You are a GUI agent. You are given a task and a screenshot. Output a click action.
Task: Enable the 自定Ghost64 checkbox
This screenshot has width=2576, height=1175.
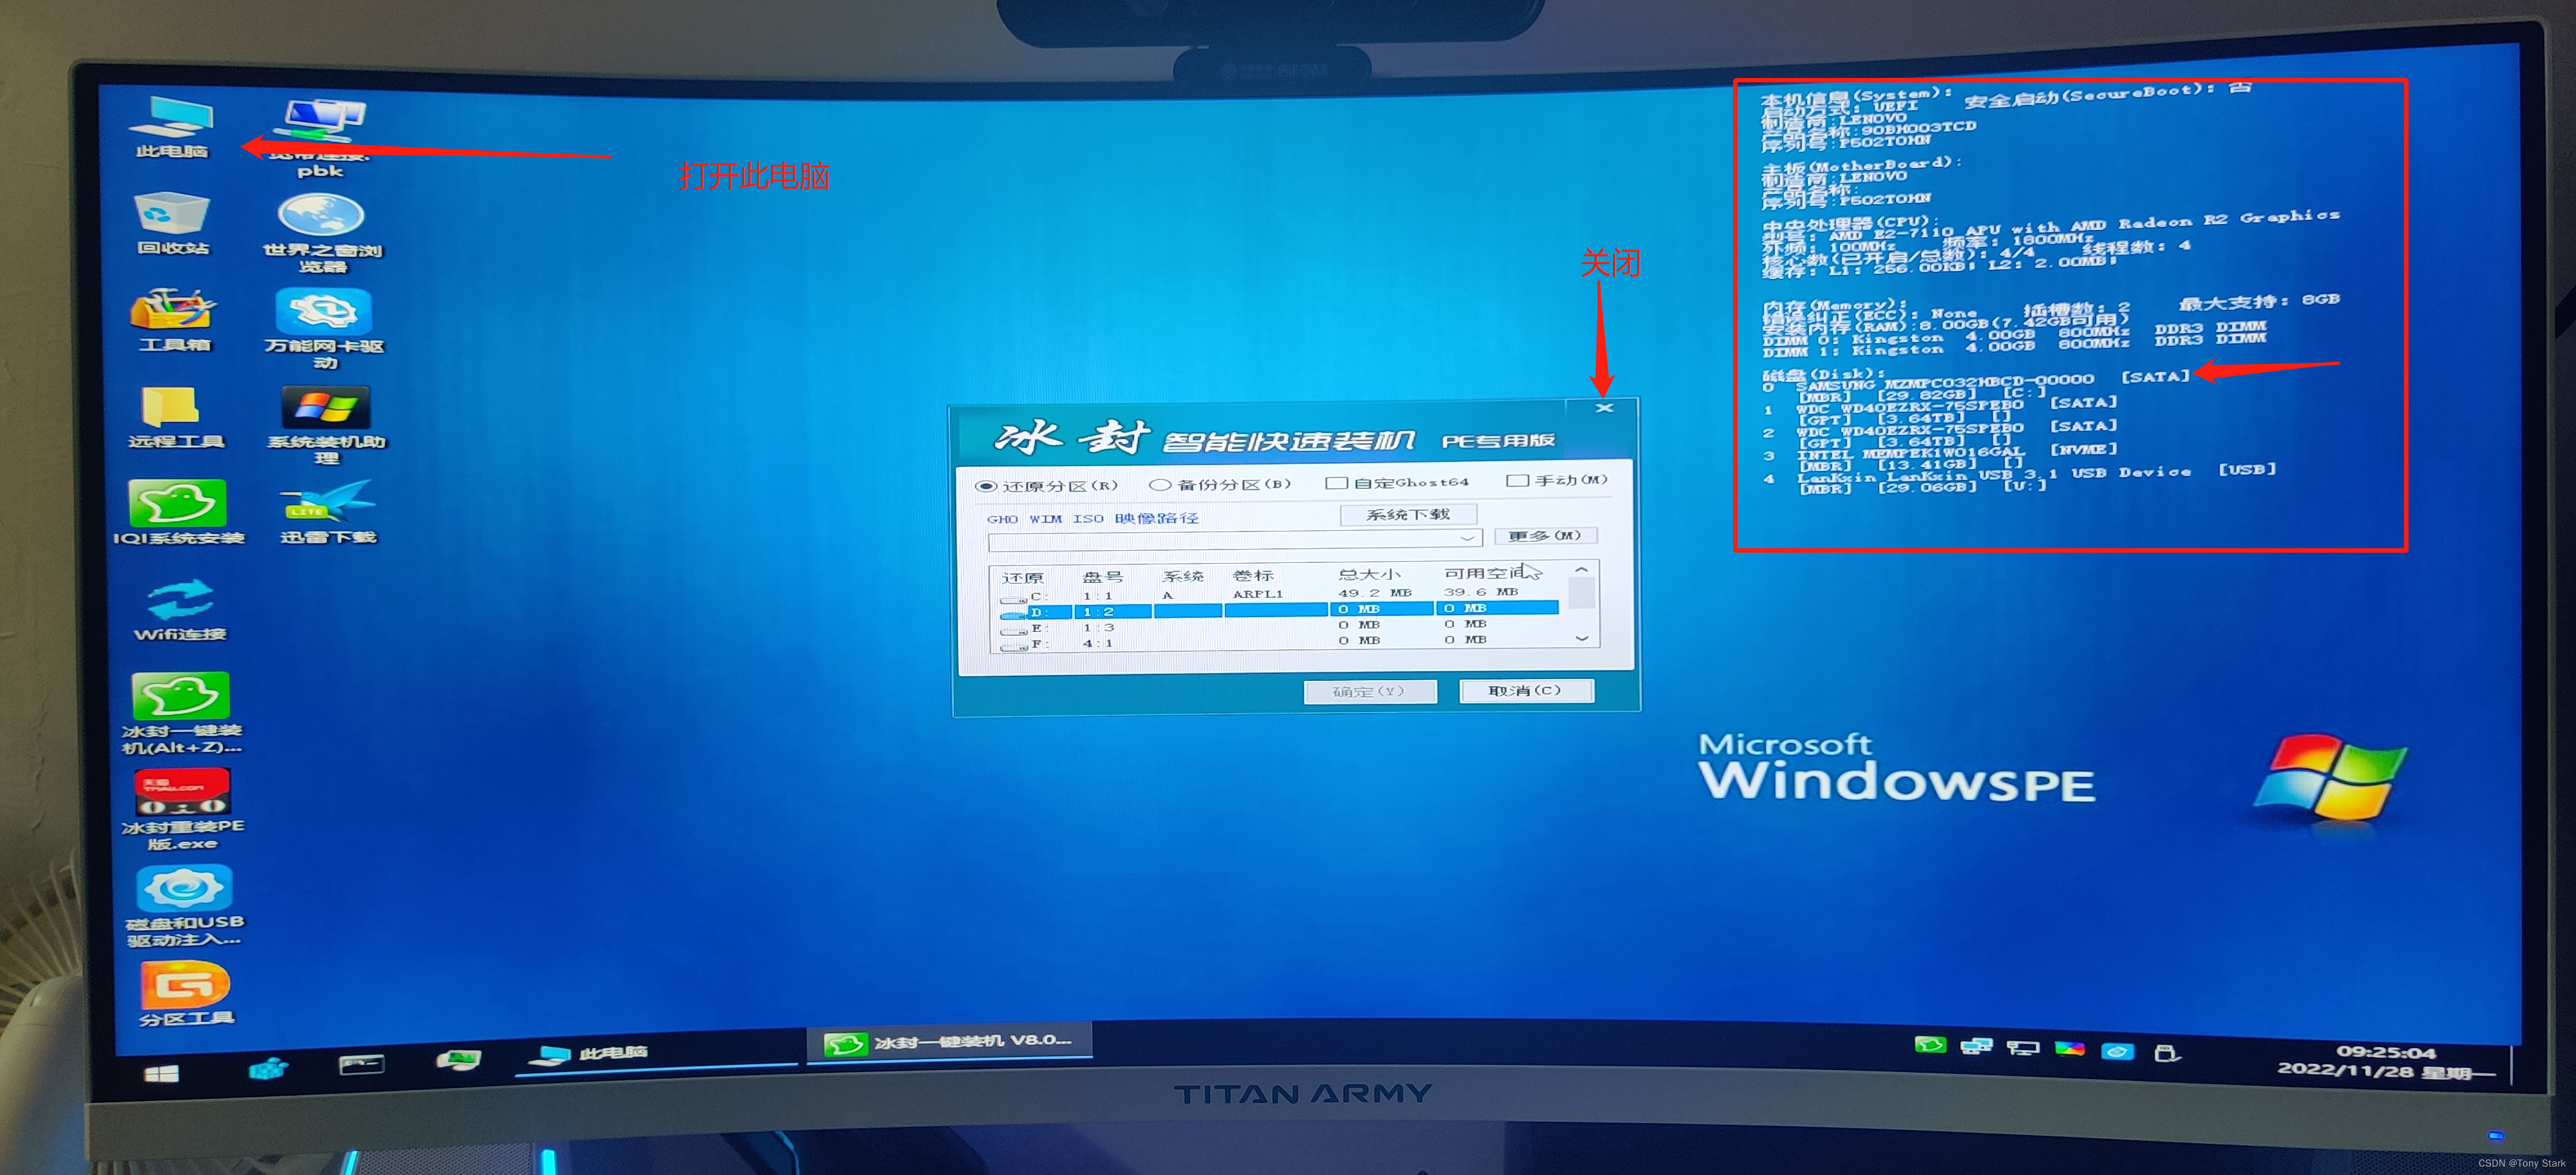tap(1336, 483)
